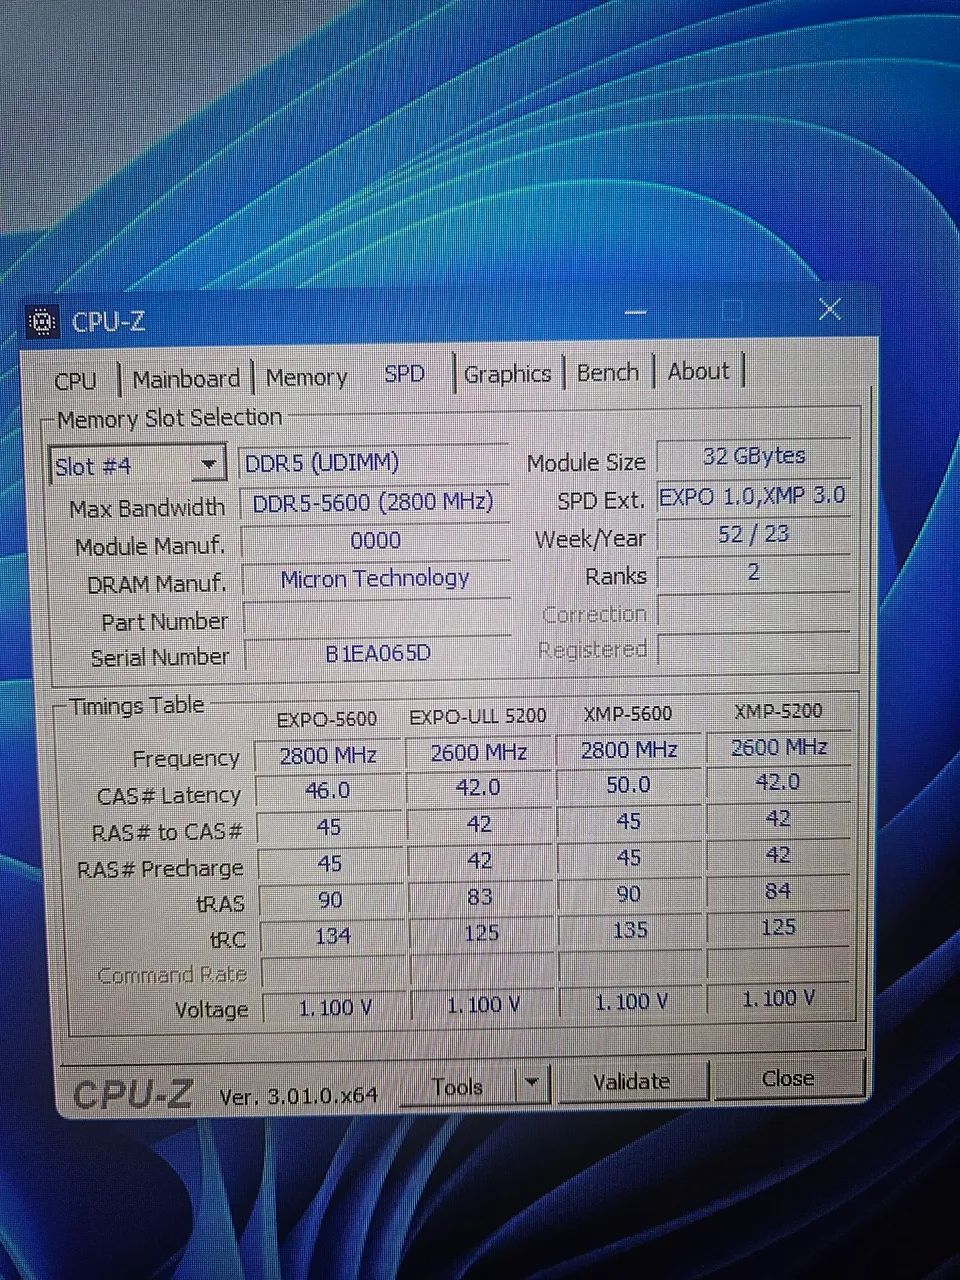Click the Ranks value 2
The width and height of the screenshot is (960, 1280).
[x=754, y=573]
